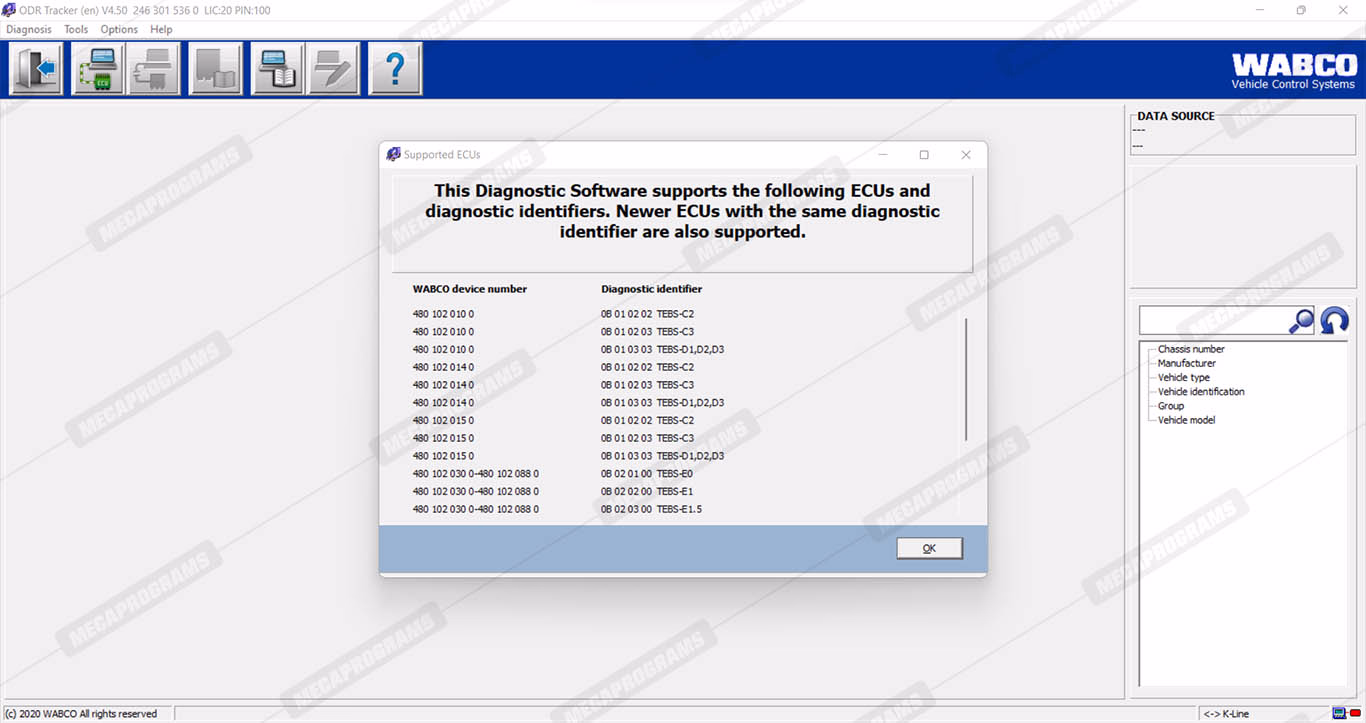Viewport: 1366px width, 723px height.
Task: Close the Supported ECUs dialog
Action: pos(965,155)
